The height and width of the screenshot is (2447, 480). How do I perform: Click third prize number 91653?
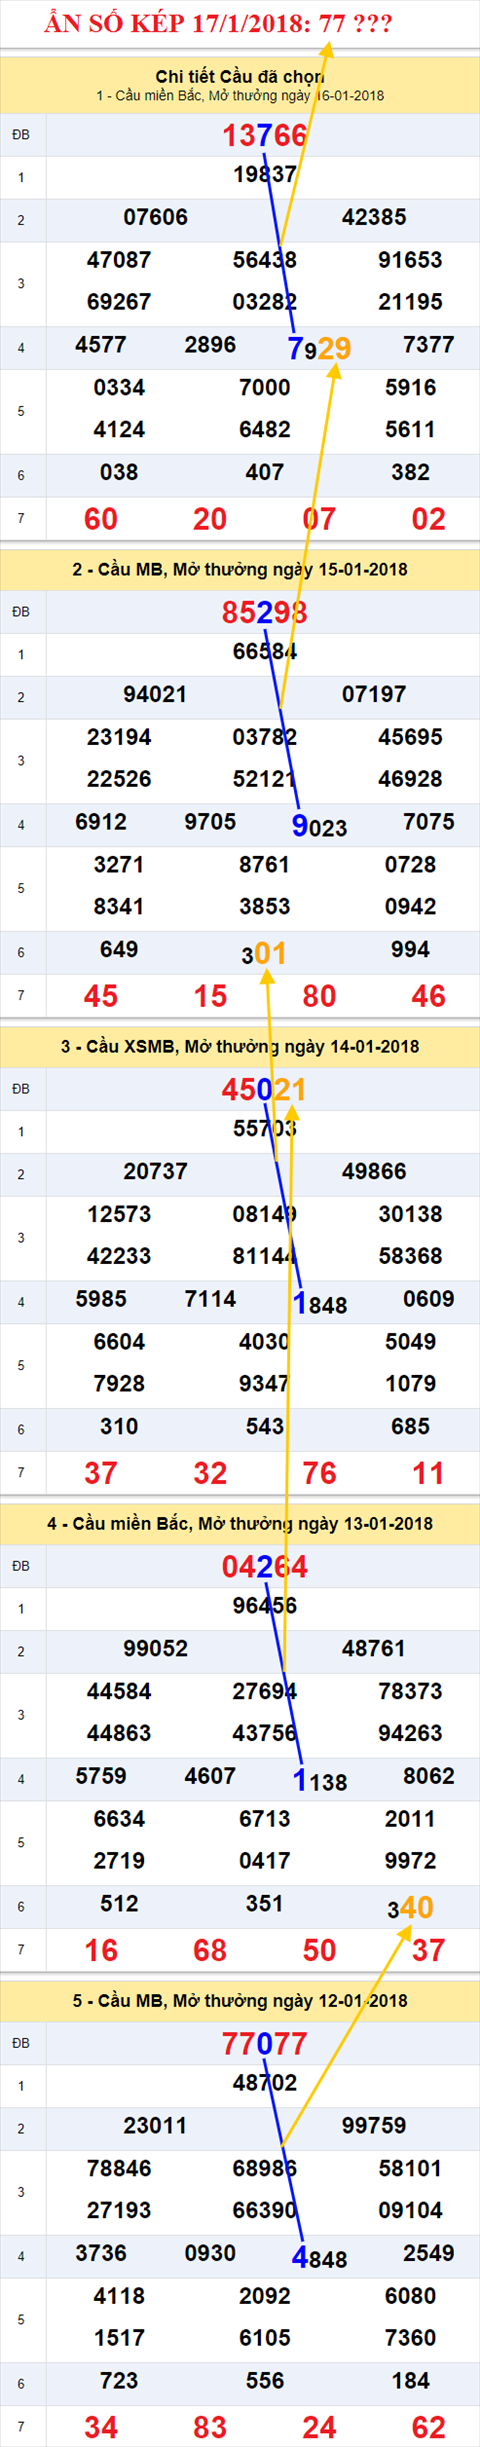410,260
